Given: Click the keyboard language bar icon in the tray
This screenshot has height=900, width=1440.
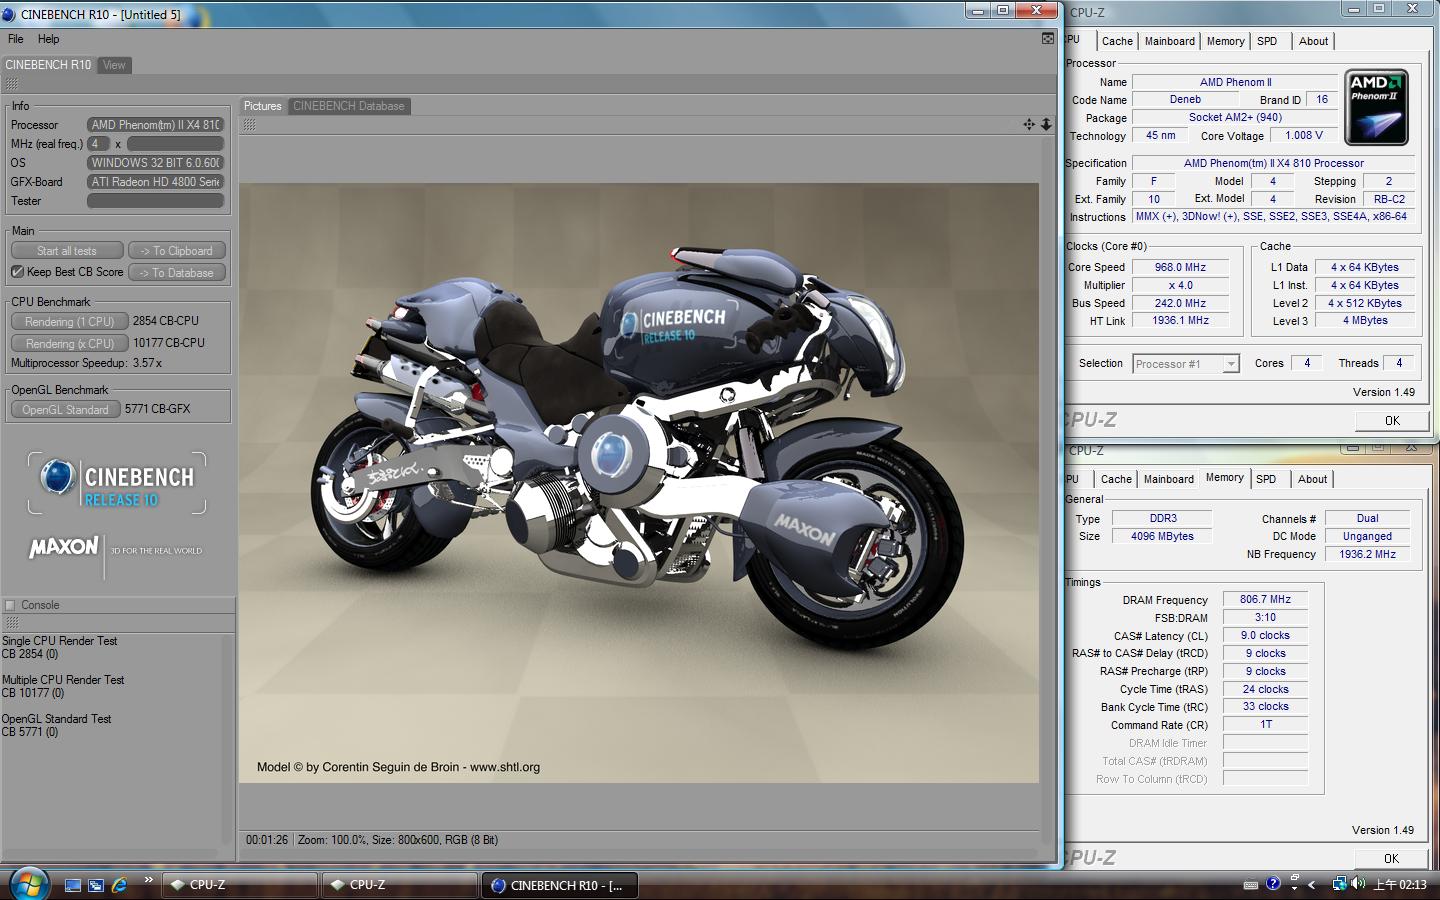Looking at the screenshot, I should click(x=1250, y=884).
